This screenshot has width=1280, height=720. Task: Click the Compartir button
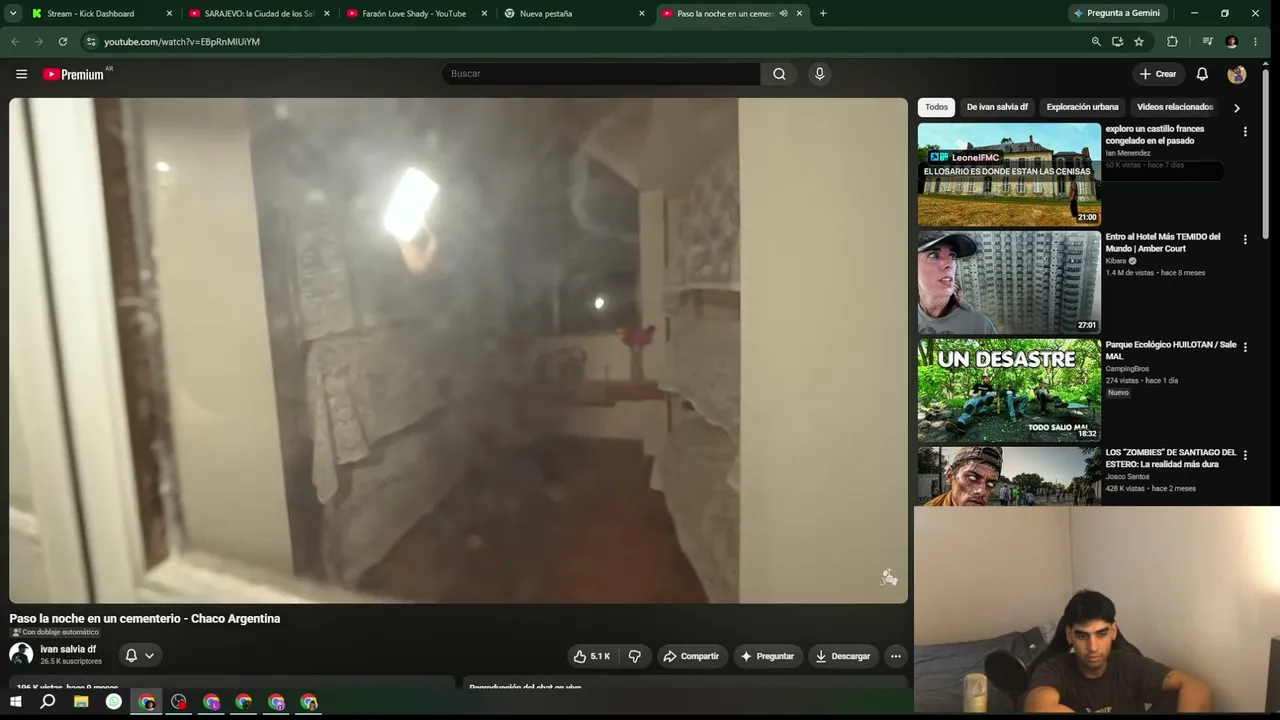click(691, 656)
